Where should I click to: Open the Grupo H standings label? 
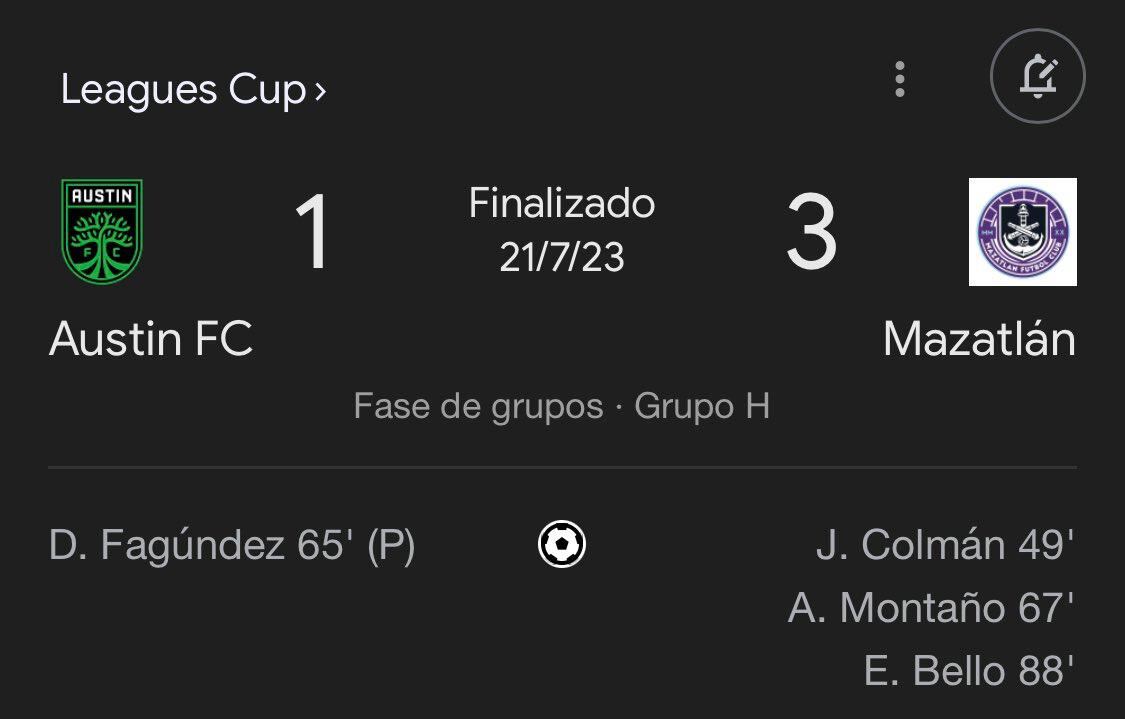[x=702, y=407]
